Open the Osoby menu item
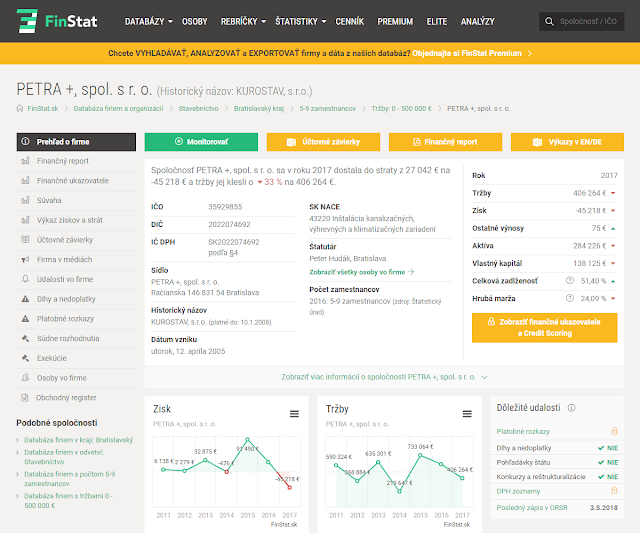Screen dimensions: 640x533 [x=195, y=22]
